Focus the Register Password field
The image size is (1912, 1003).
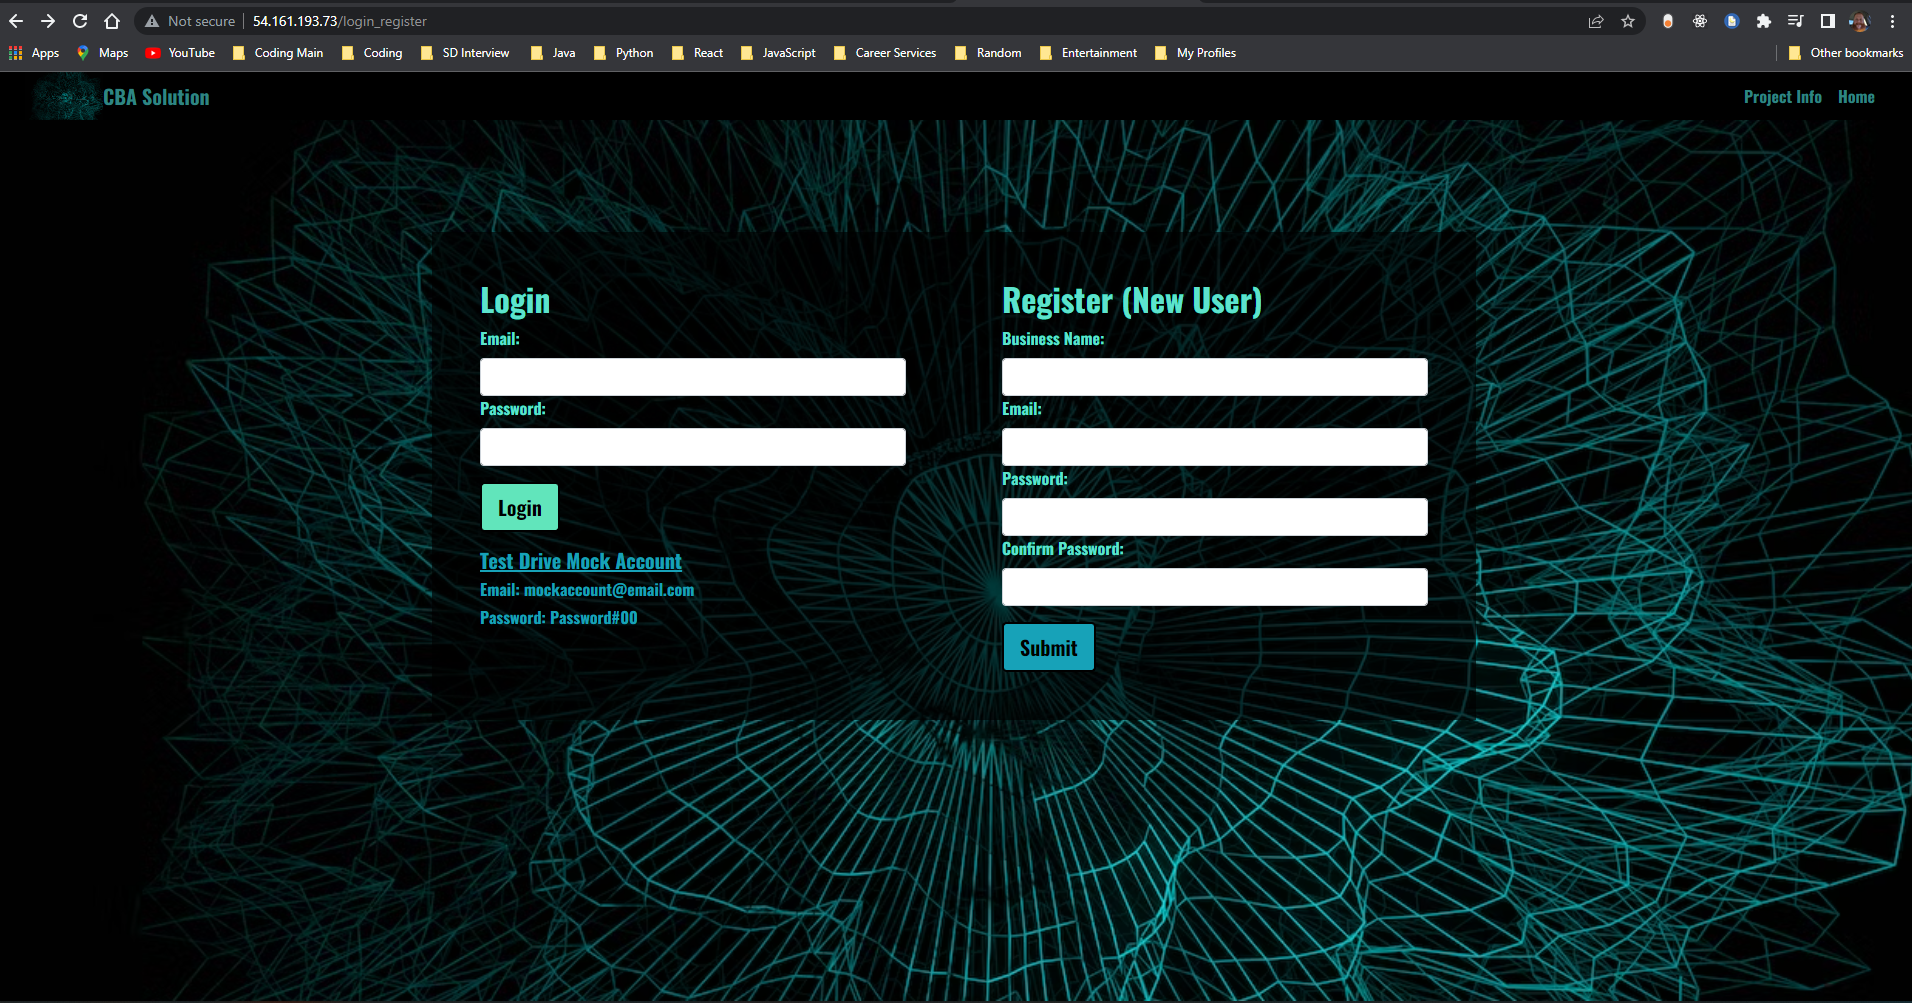tap(1215, 517)
